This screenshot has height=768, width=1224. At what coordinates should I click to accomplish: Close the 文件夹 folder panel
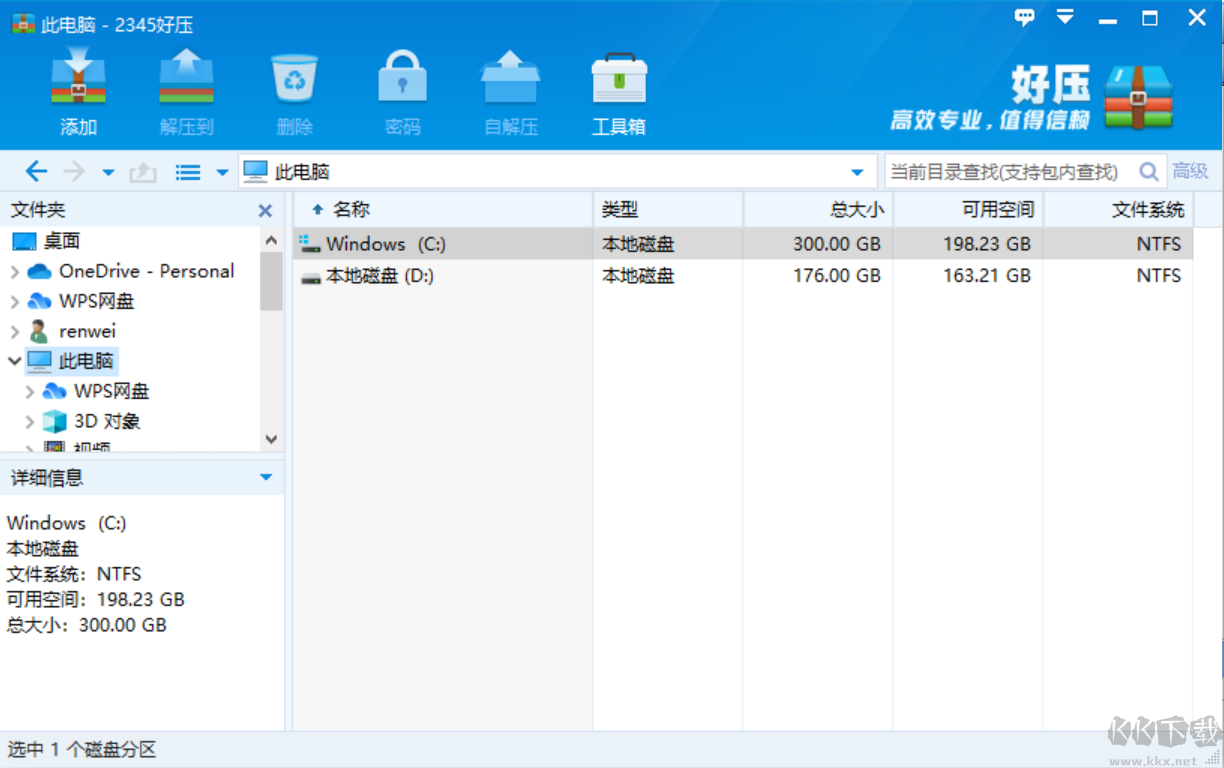pos(265,211)
